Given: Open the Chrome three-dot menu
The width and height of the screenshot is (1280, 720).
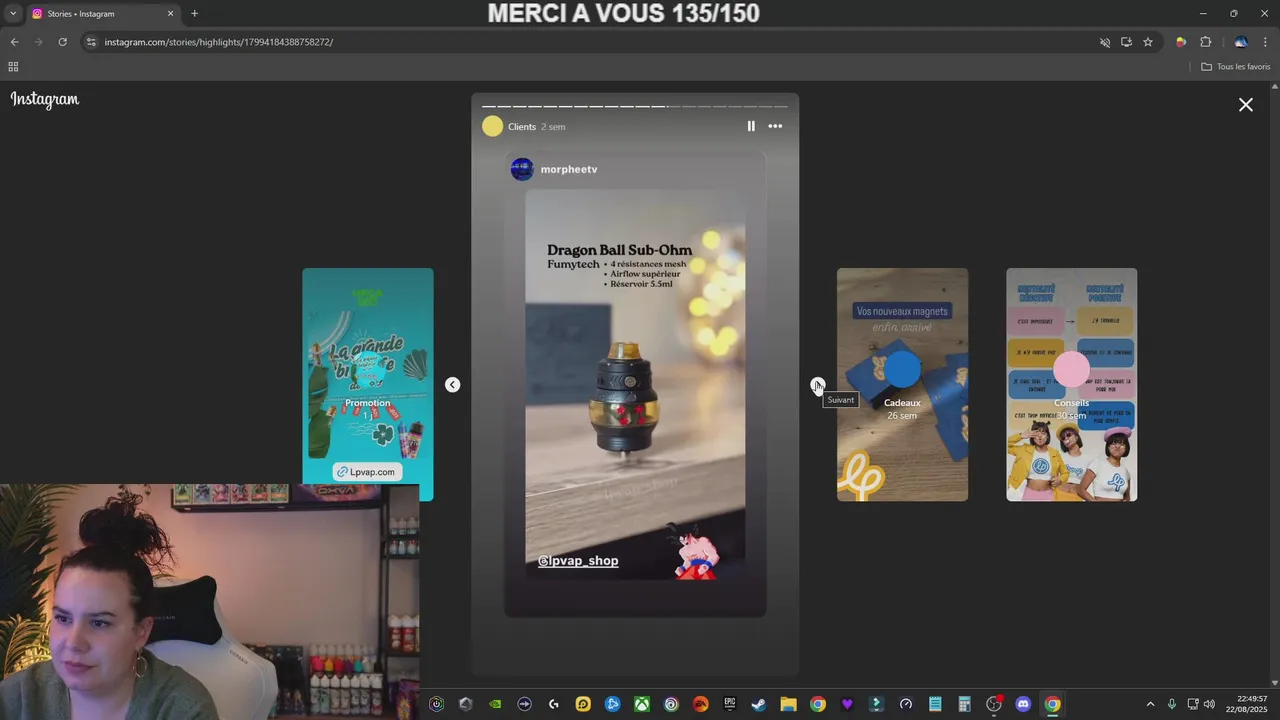Looking at the screenshot, I should pyautogui.click(x=1266, y=42).
